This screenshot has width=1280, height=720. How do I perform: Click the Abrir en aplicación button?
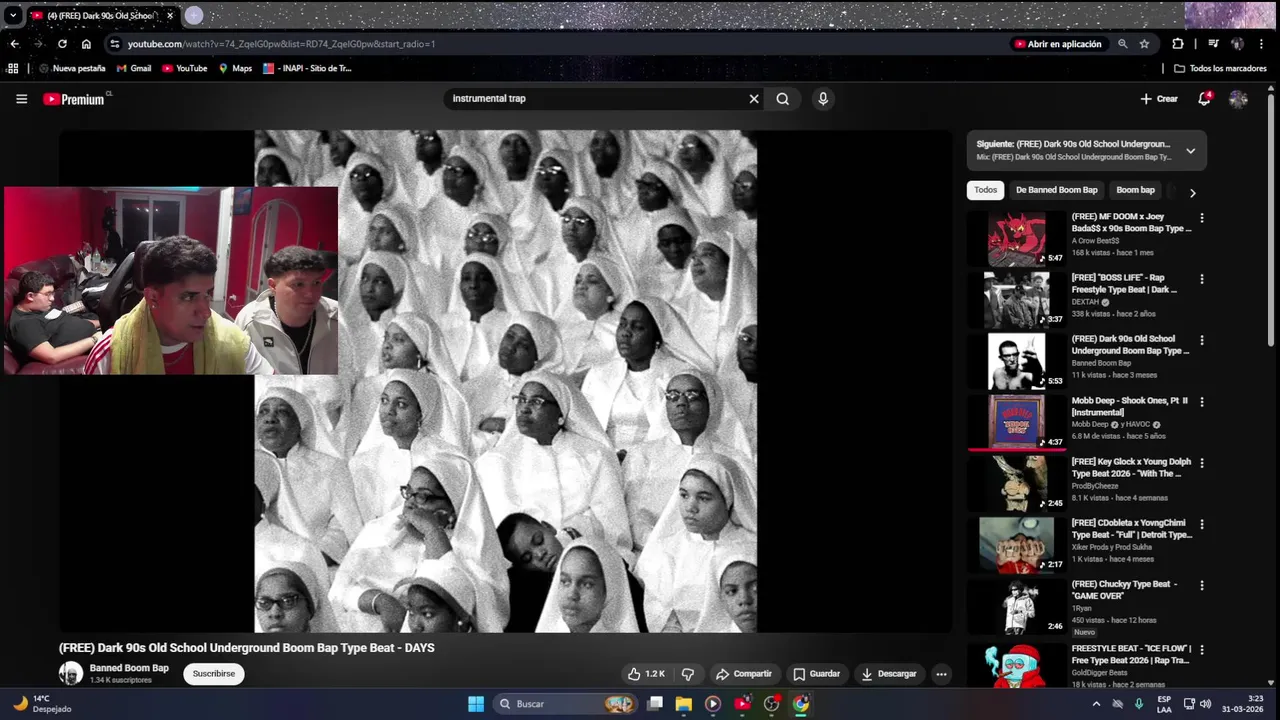click(1058, 44)
